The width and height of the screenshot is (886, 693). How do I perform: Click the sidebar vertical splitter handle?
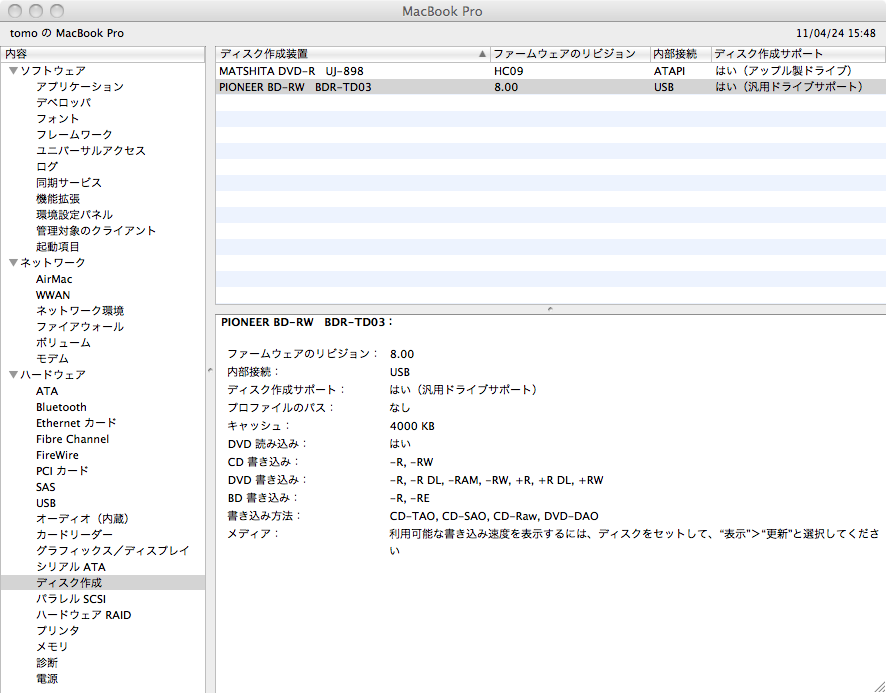point(210,370)
